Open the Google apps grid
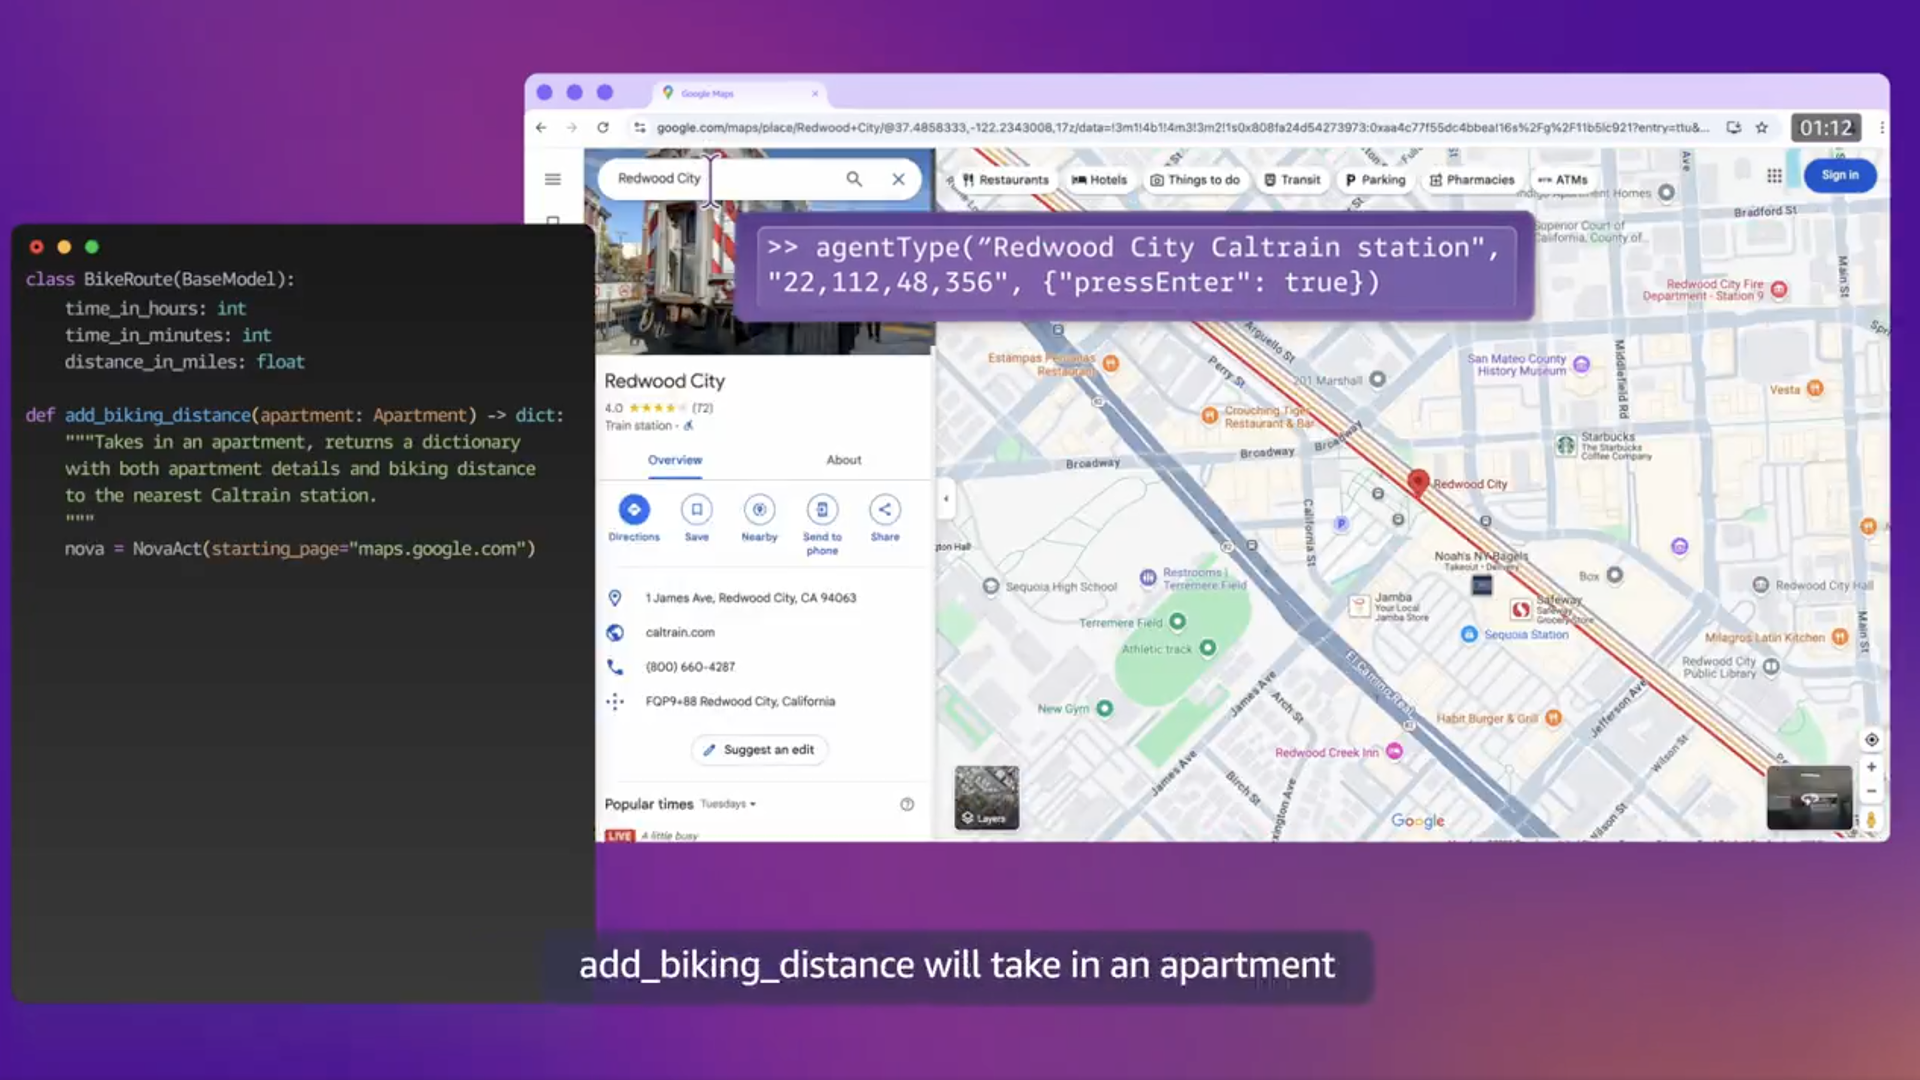This screenshot has height=1080, width=1920. pyautogui.click(x=1774, y=176)
